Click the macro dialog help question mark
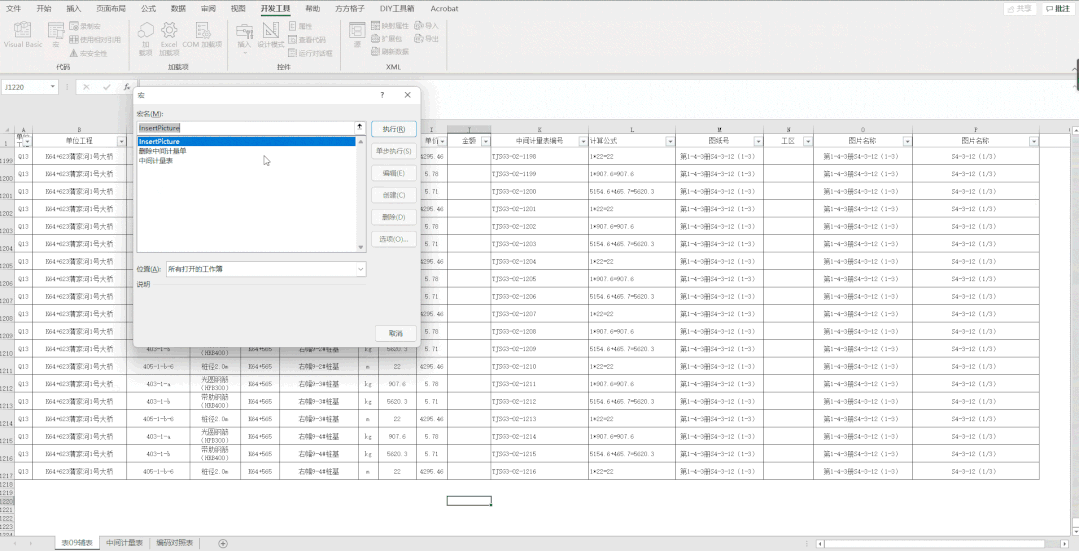 tap(383, 95)
